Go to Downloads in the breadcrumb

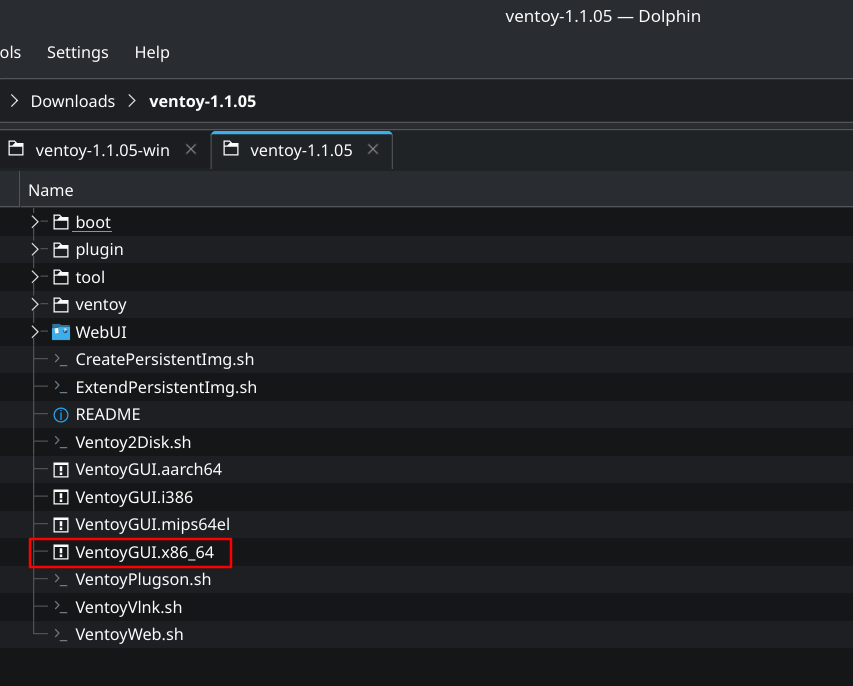pyautogui.click(x=73, y=101)
